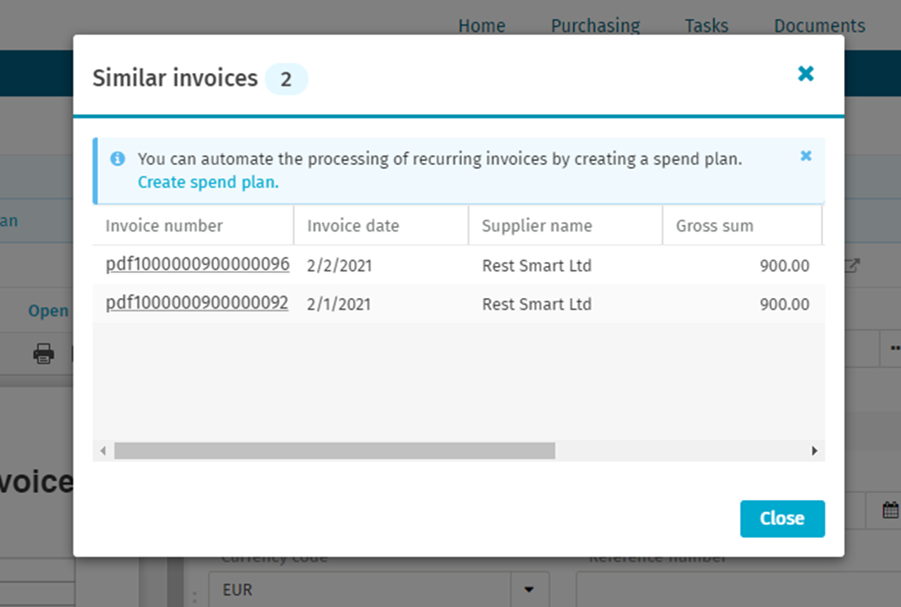Go to the Tasks section
This screenshot has width=901, height=607.
[x=706, y=26]
